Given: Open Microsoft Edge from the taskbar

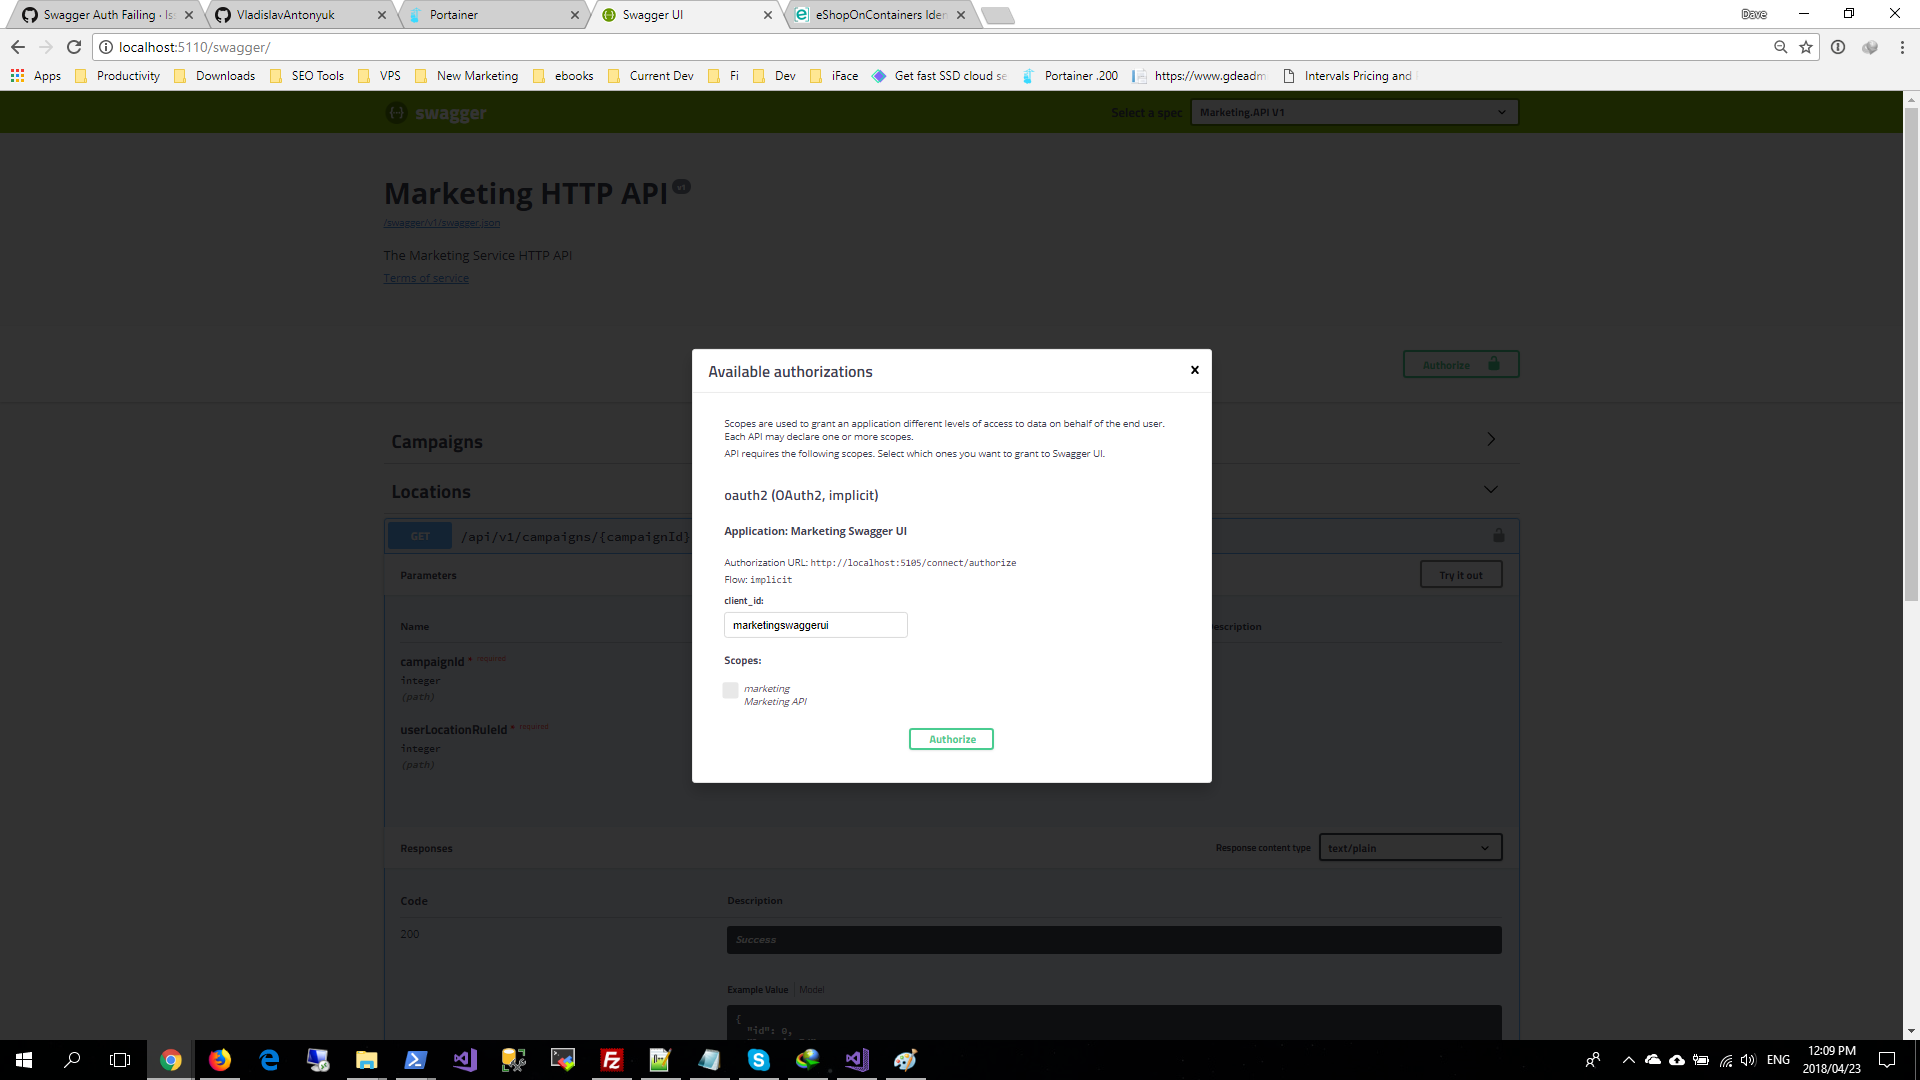Looking at the screenshot, I should [x=269, y=1060].
